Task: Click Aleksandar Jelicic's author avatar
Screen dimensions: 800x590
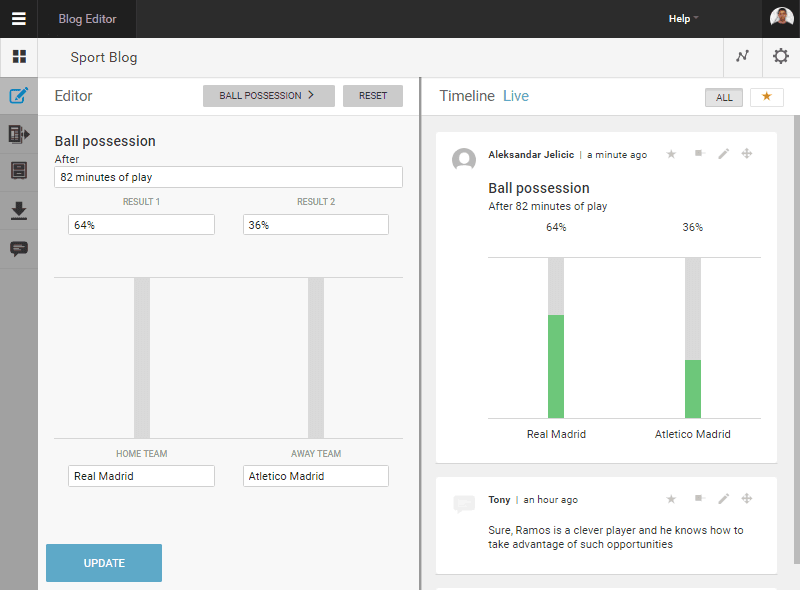Action: coord(464,159)
